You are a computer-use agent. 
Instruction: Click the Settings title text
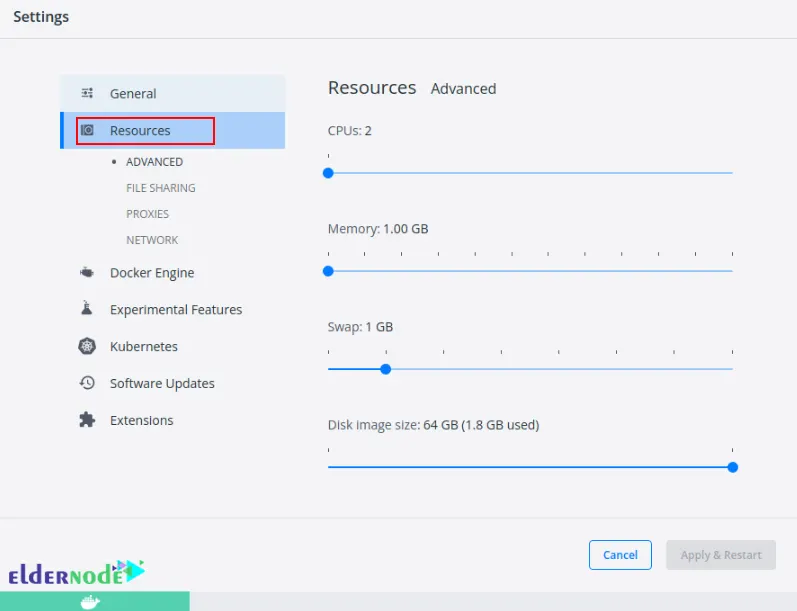(x=41, y=17)
